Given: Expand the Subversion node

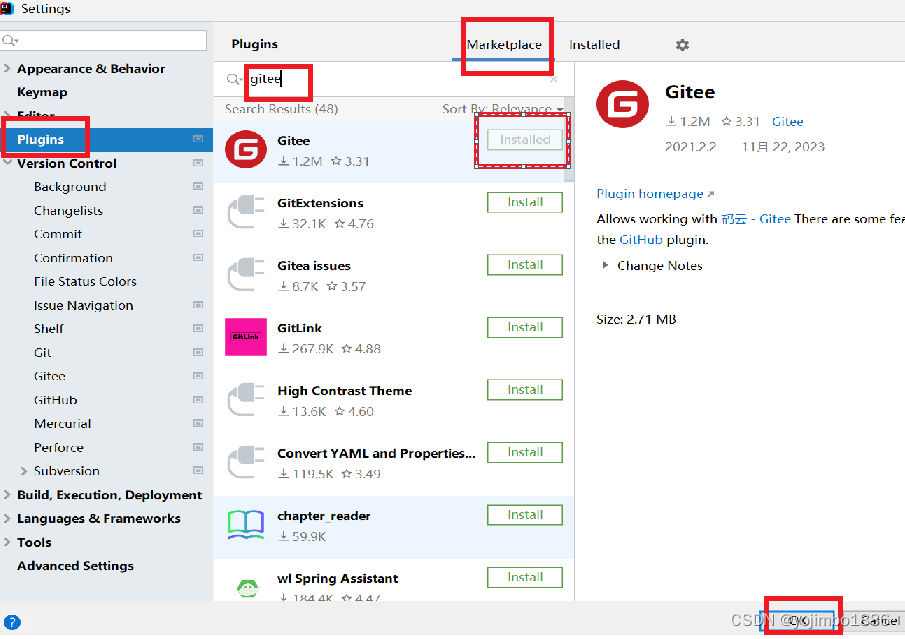Looking at the screenshot, I should click(24, 471).
